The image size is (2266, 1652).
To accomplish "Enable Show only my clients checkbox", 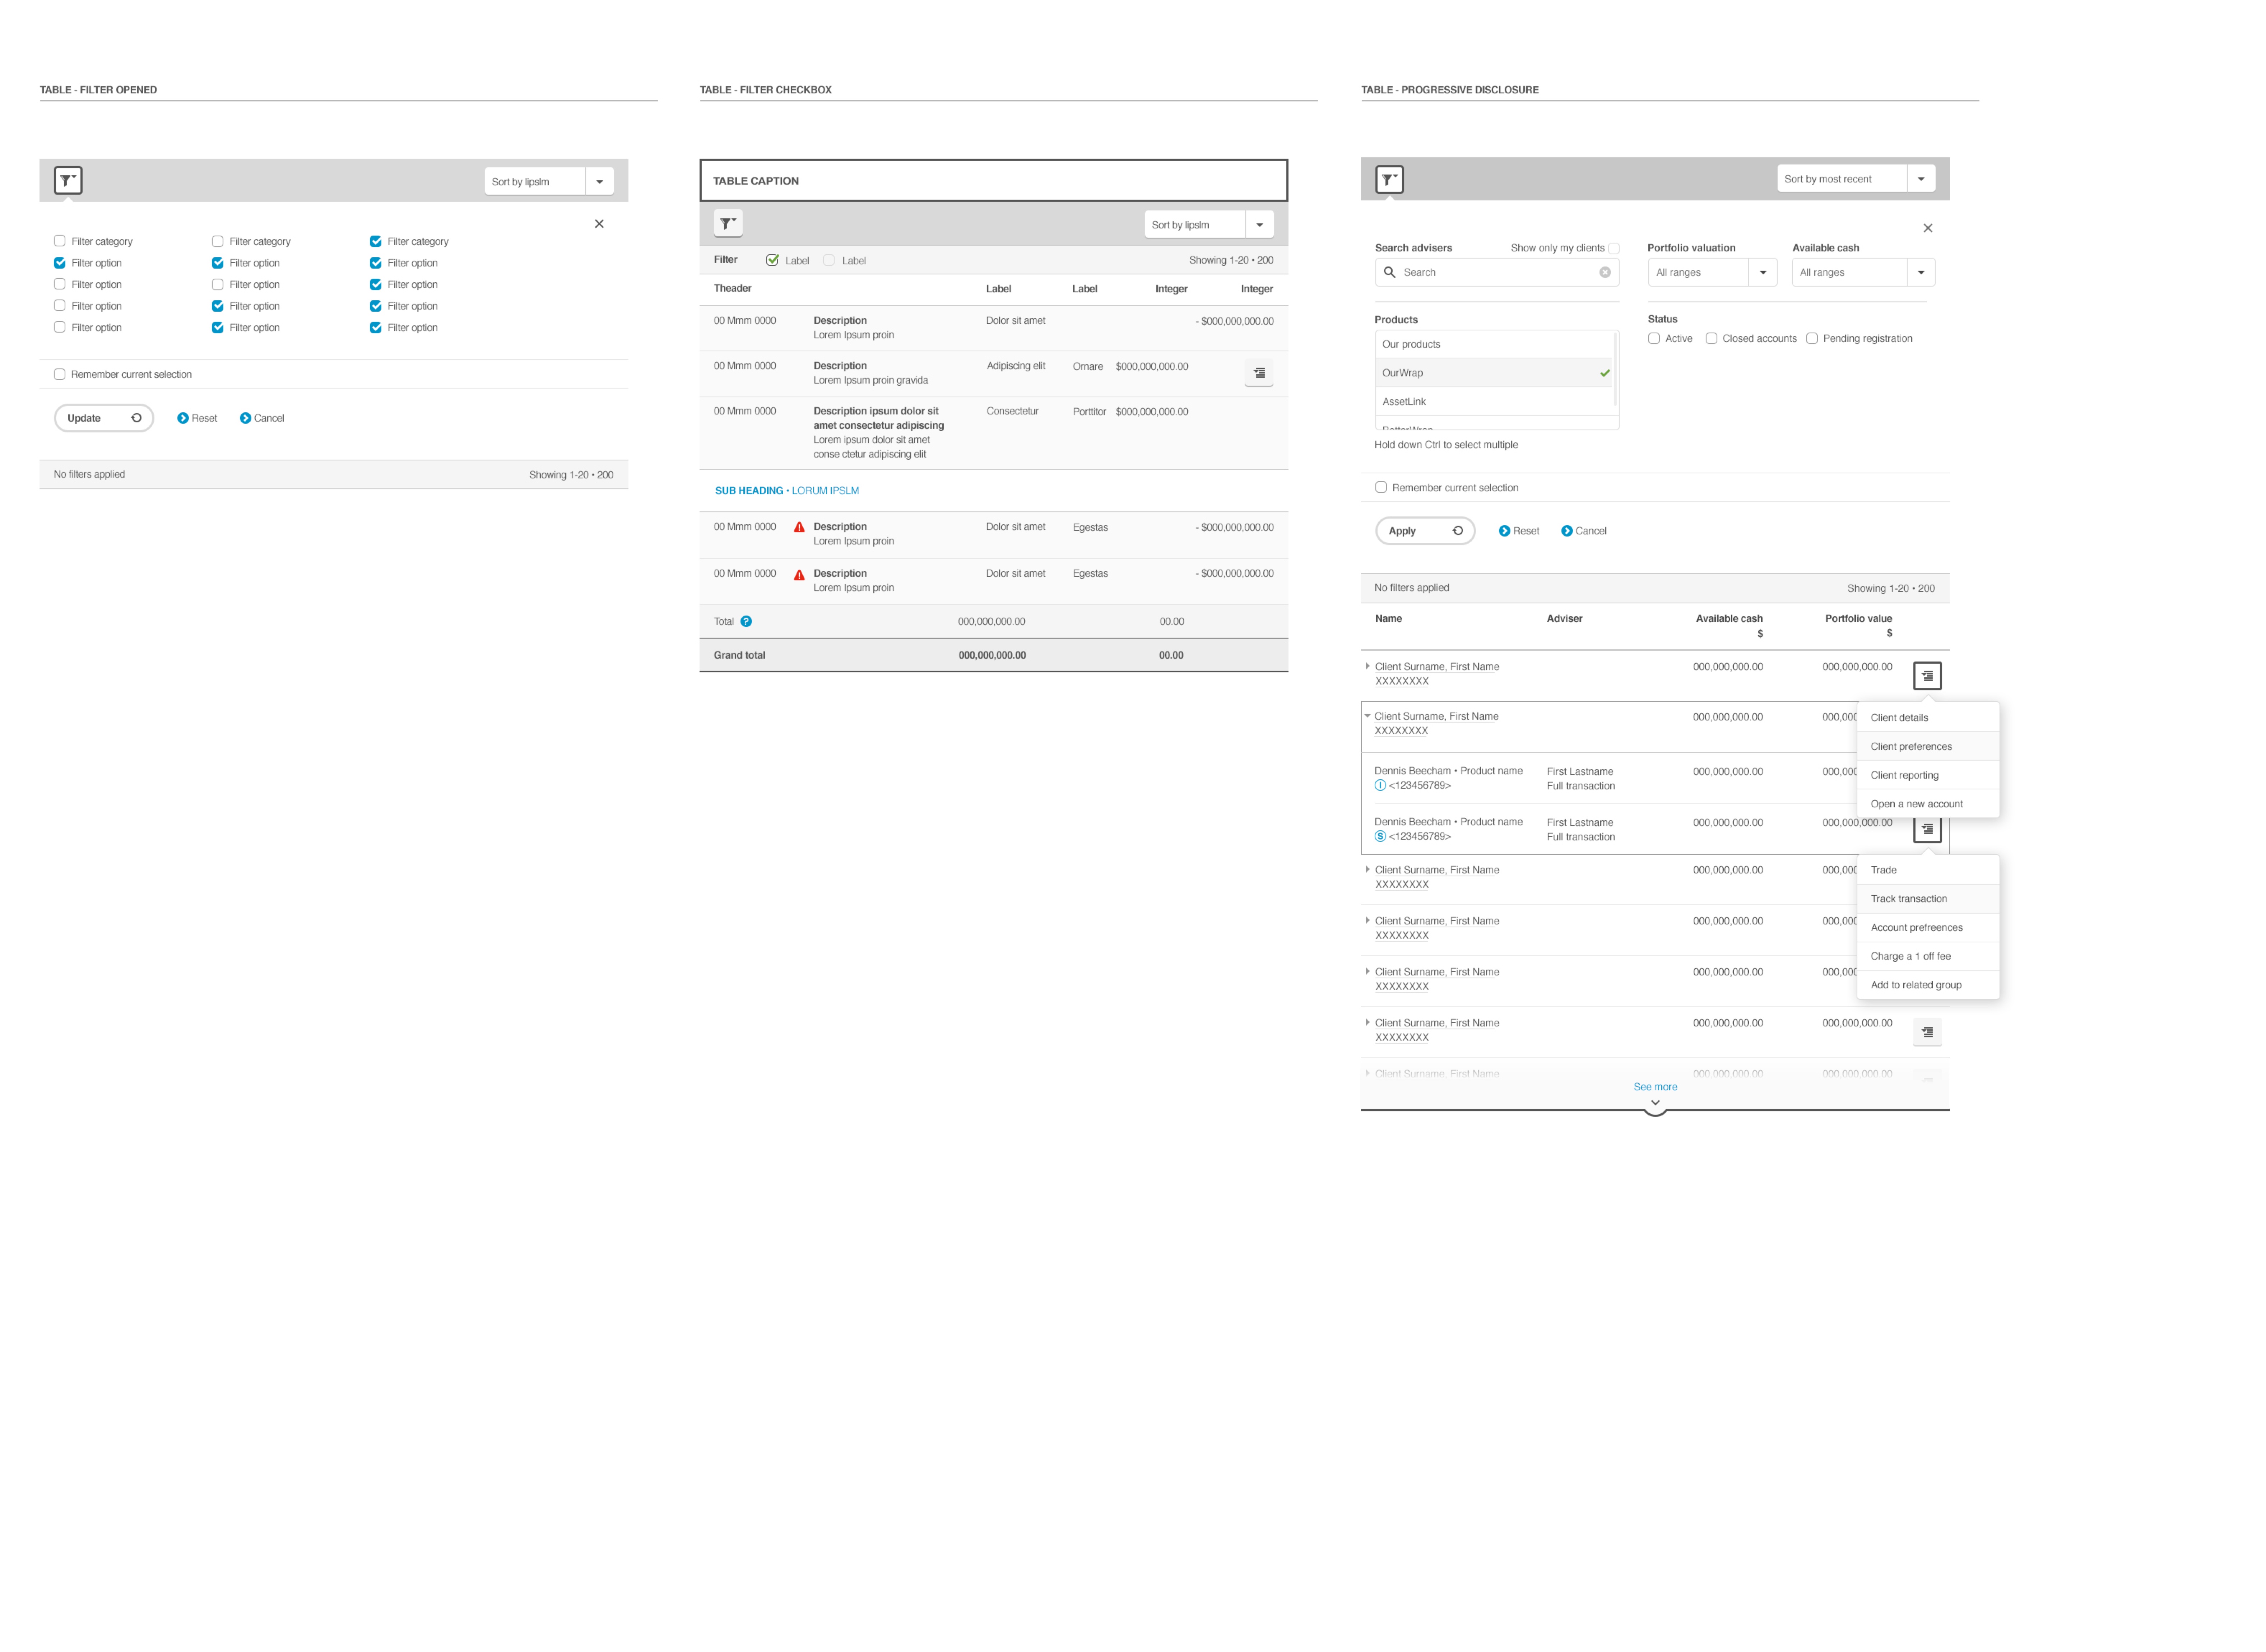I will pos(1613,249).
